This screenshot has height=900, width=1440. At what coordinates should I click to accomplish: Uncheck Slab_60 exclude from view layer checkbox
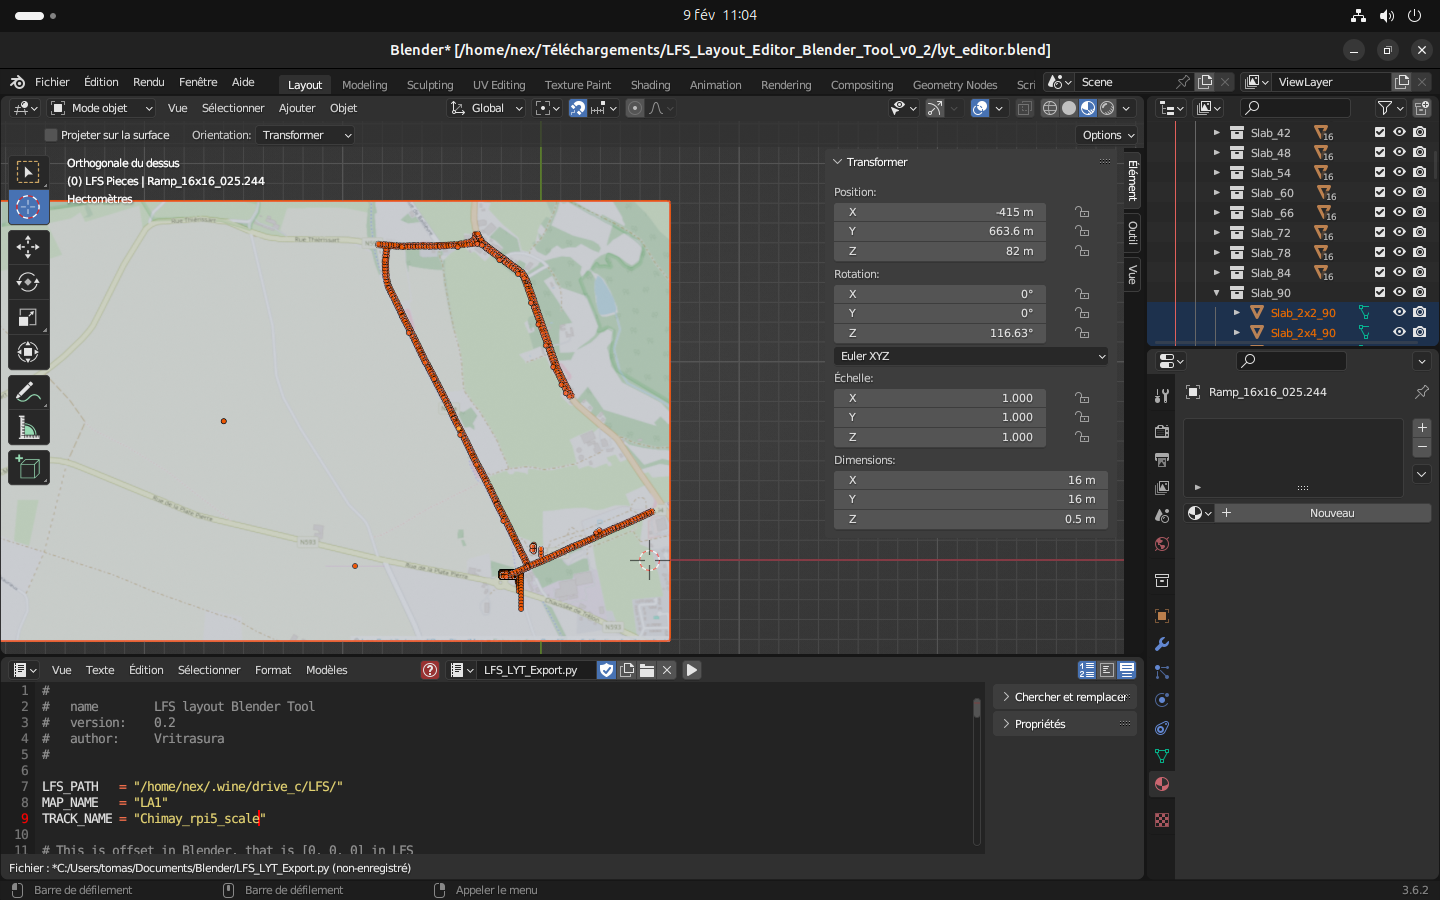coord(1380,192)
